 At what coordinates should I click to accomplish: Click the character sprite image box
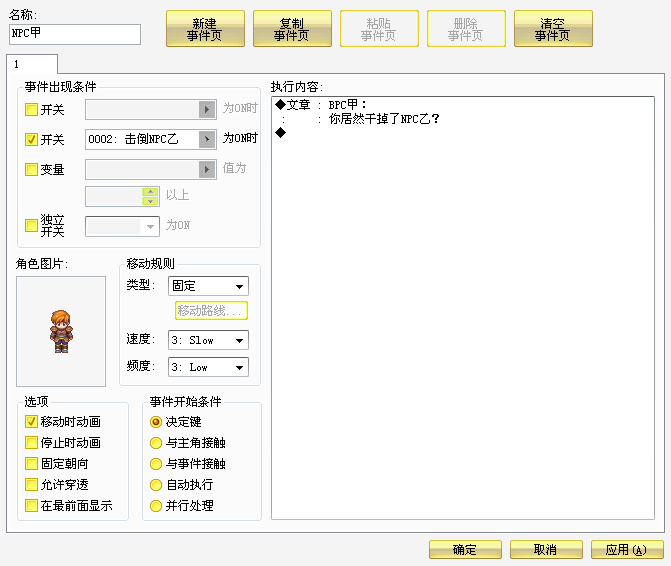61,331
